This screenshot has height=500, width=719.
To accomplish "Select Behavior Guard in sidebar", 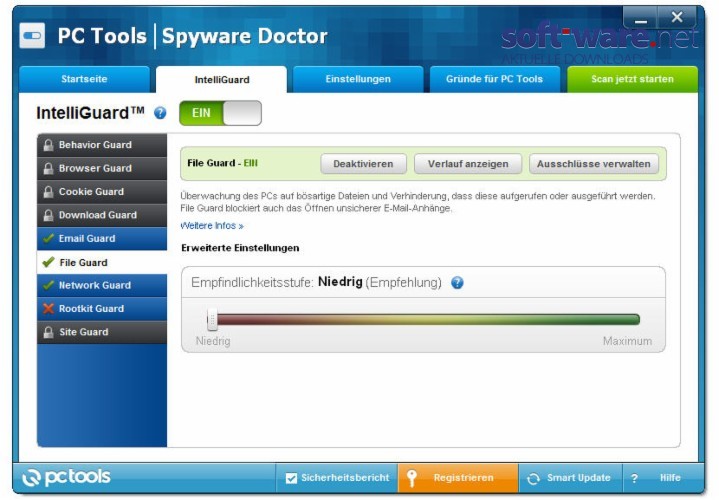I will [102, 145].
